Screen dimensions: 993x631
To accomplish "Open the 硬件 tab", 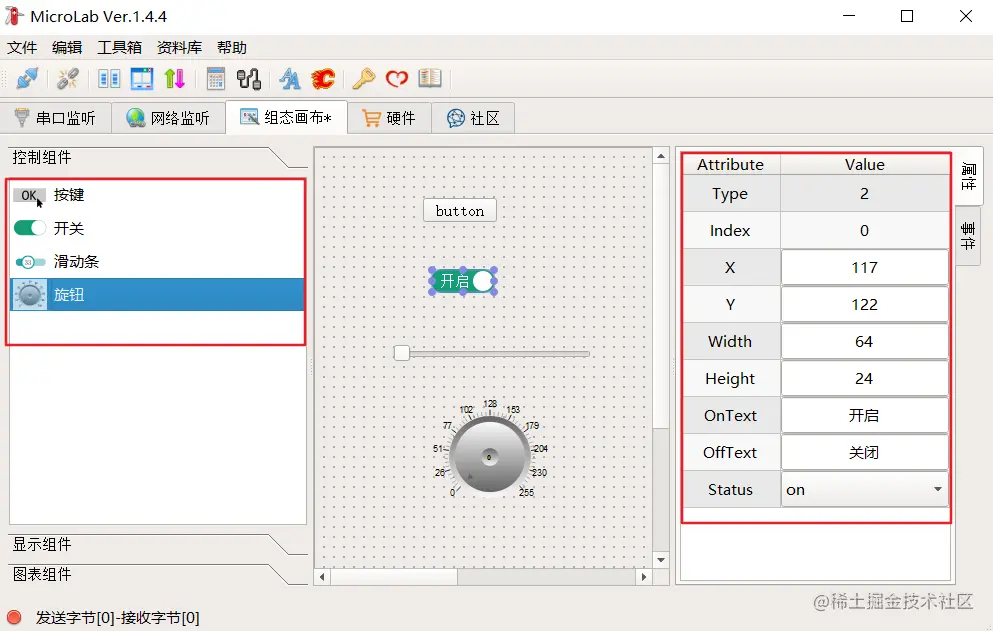I will click(389, 118).
